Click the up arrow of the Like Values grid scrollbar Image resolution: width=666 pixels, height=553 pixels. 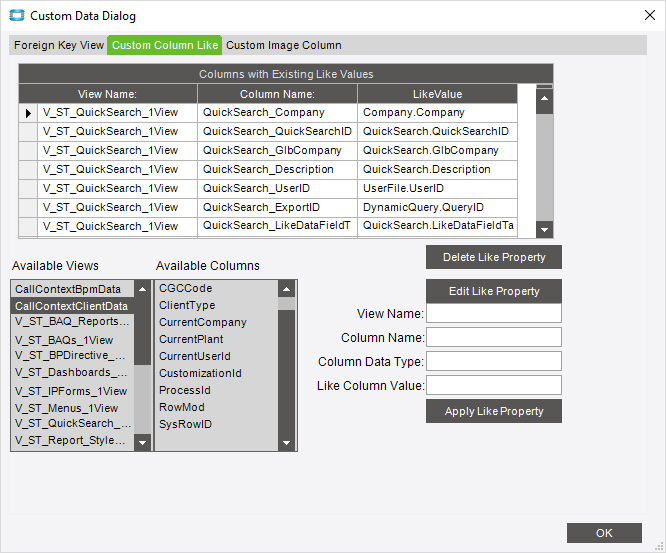pyautogui.click(x=544, y=99)
